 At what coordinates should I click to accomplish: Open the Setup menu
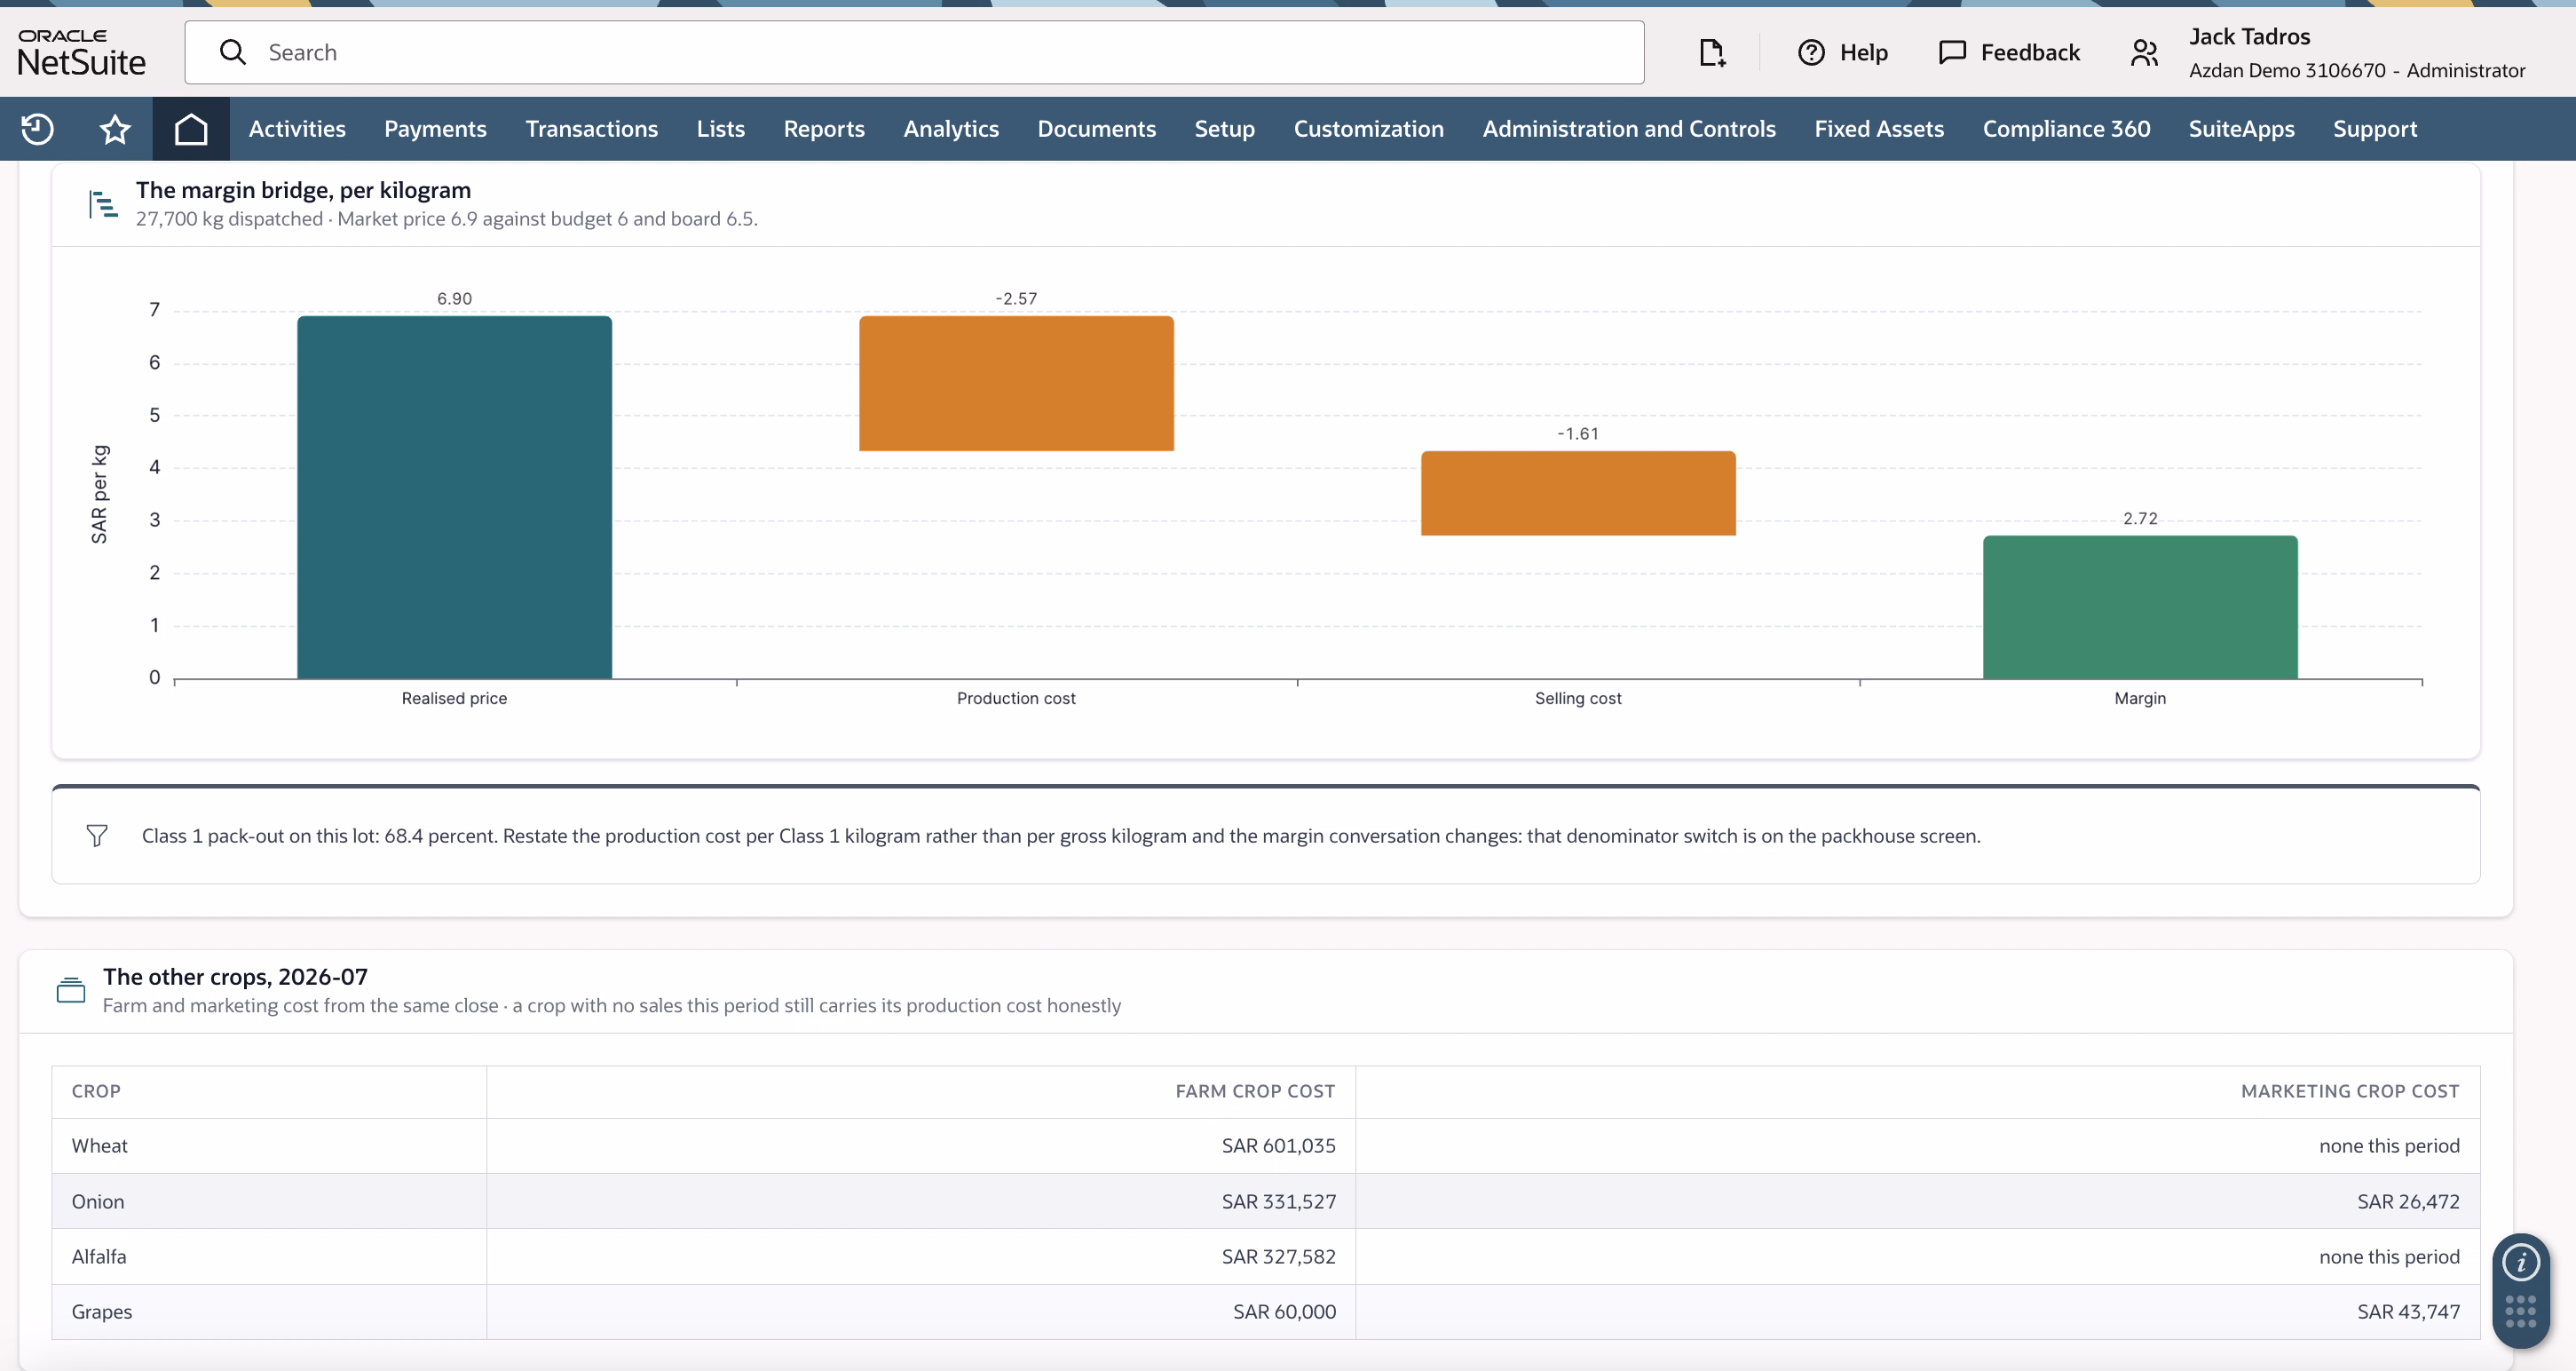tap(1224, 129)
